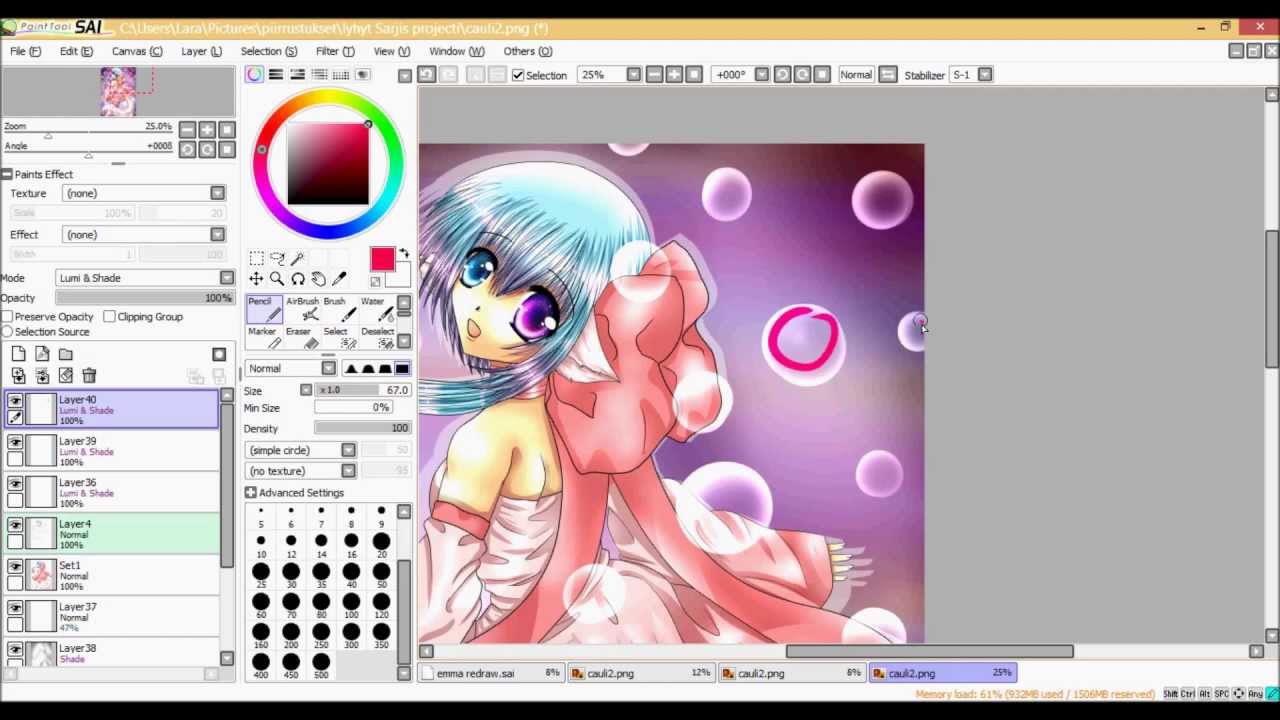Open the Canvas menu
Viewport: 1280px width, 720px height.
[137, 51]
